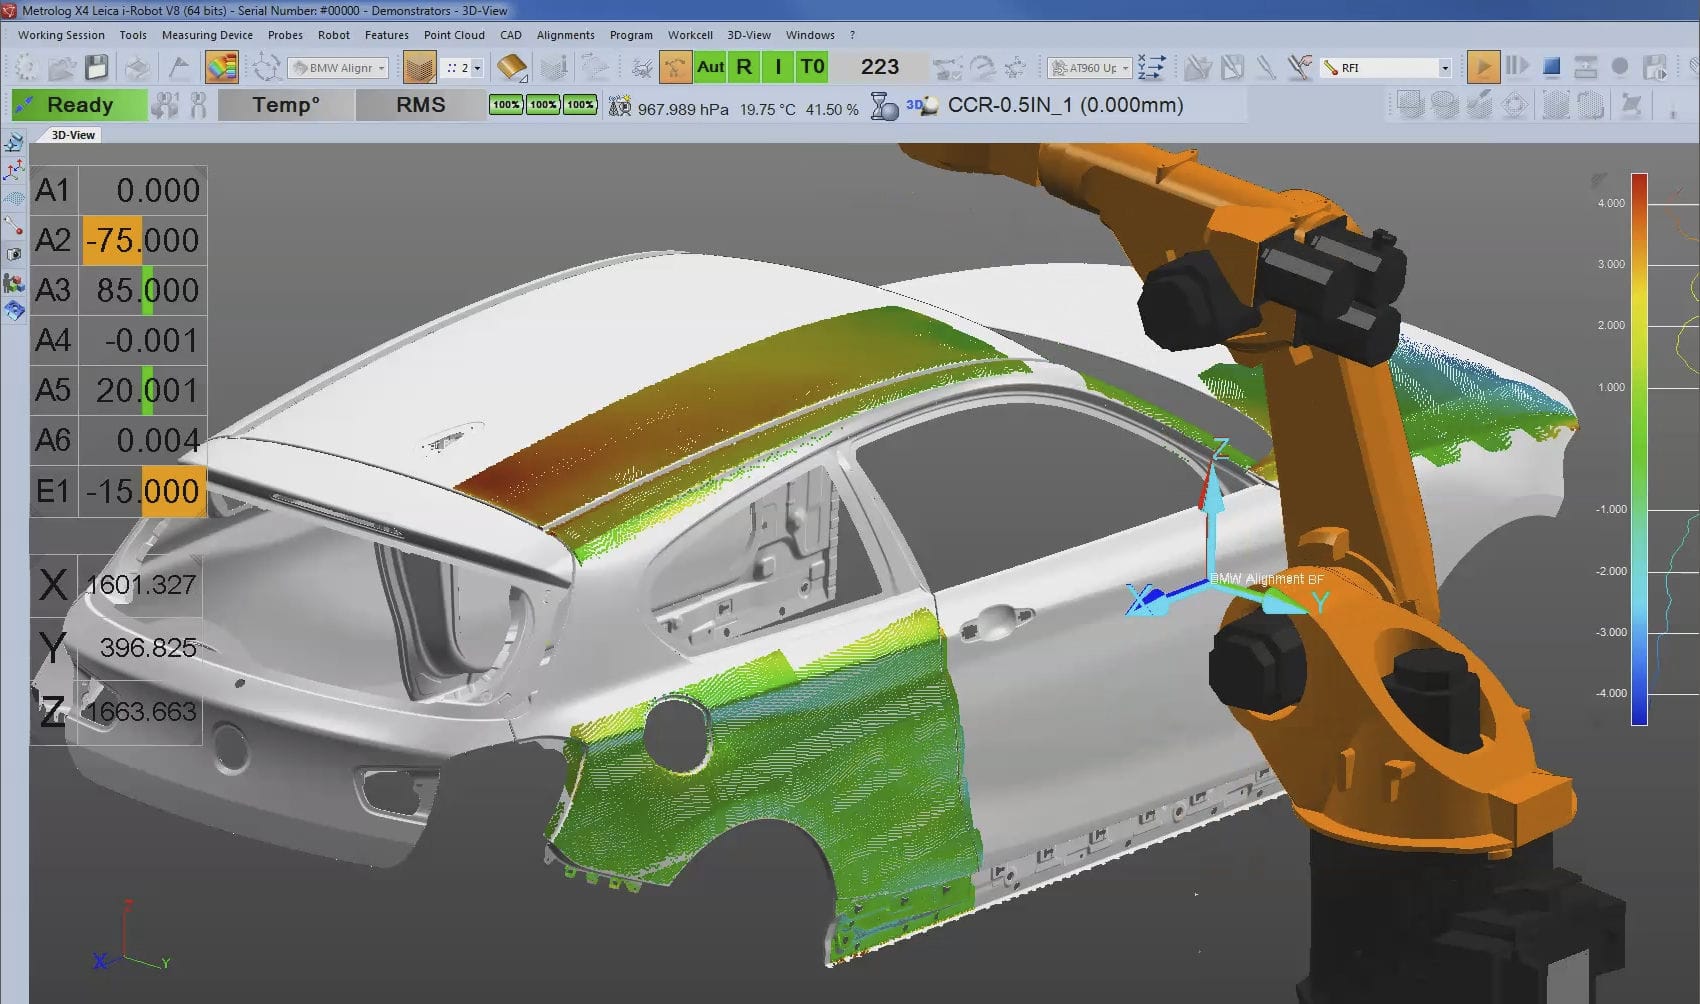The image size is (1700, 1004).
Task: Open the camera snapshot tool in left sidebar
Action: tap(14, 253)
